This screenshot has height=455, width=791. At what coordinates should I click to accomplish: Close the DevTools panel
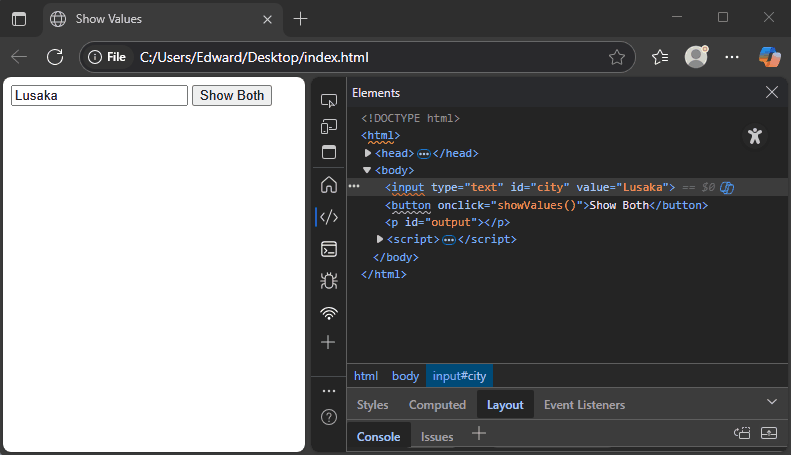pyautogui.click(x=772, y=92)
